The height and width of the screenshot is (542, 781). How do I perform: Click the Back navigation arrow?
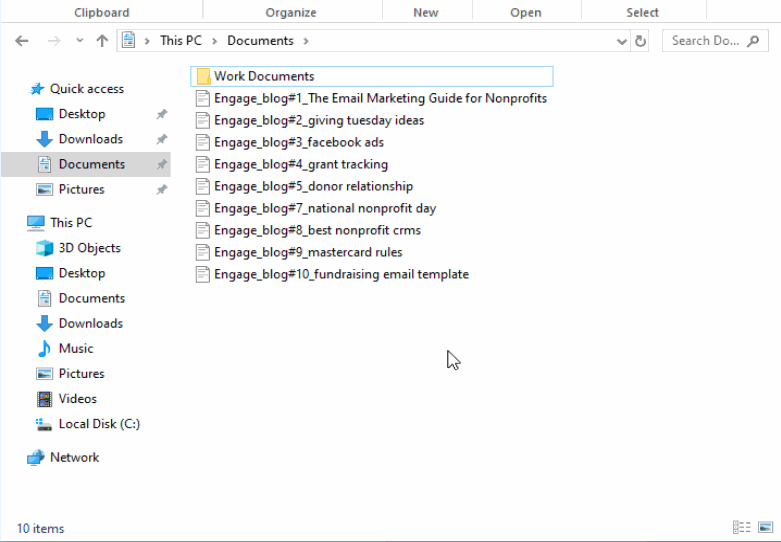click(x=22, y=41)
